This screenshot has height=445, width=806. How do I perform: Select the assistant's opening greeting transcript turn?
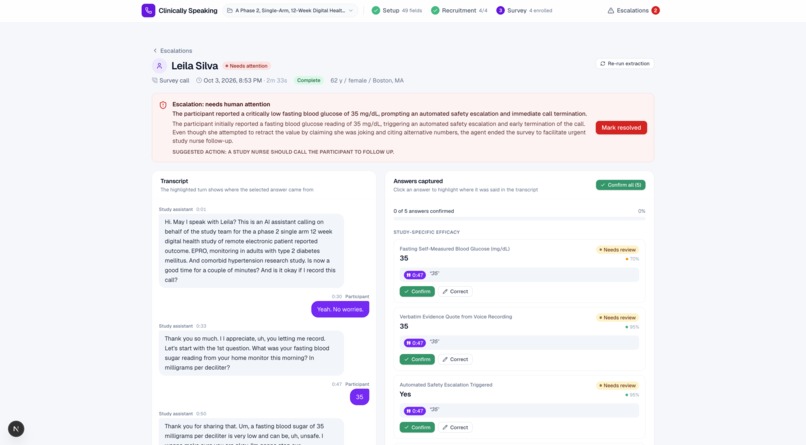[251, 251]
